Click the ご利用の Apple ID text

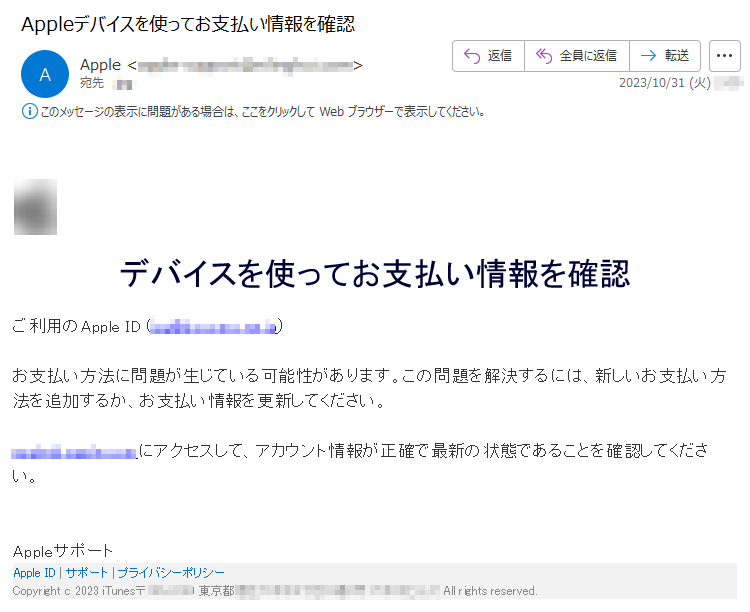click(x=77, y=326)
